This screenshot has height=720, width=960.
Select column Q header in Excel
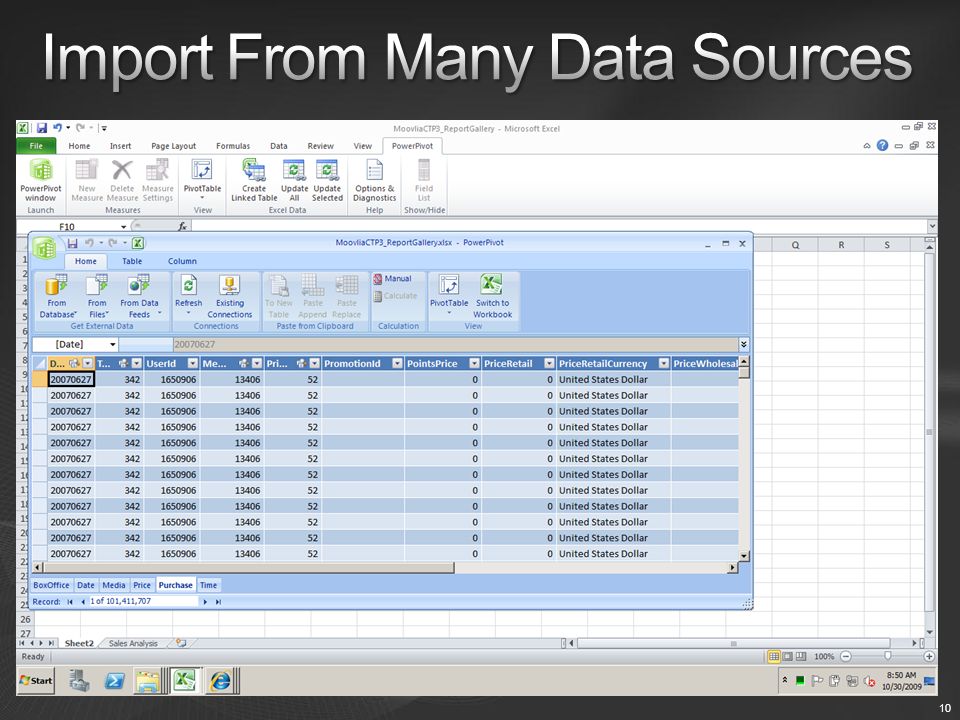pyautogui.click(x=795, y=245)
